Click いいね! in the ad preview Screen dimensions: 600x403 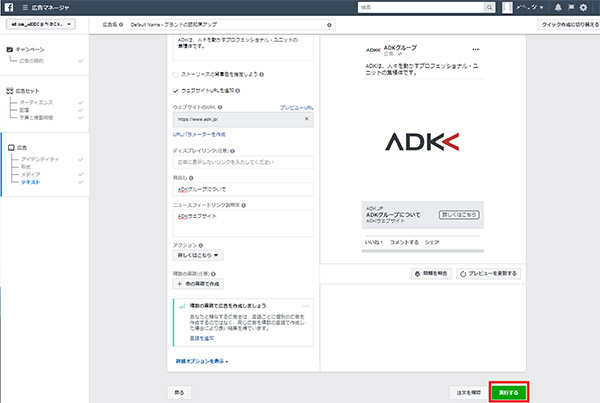pos(374,242)
